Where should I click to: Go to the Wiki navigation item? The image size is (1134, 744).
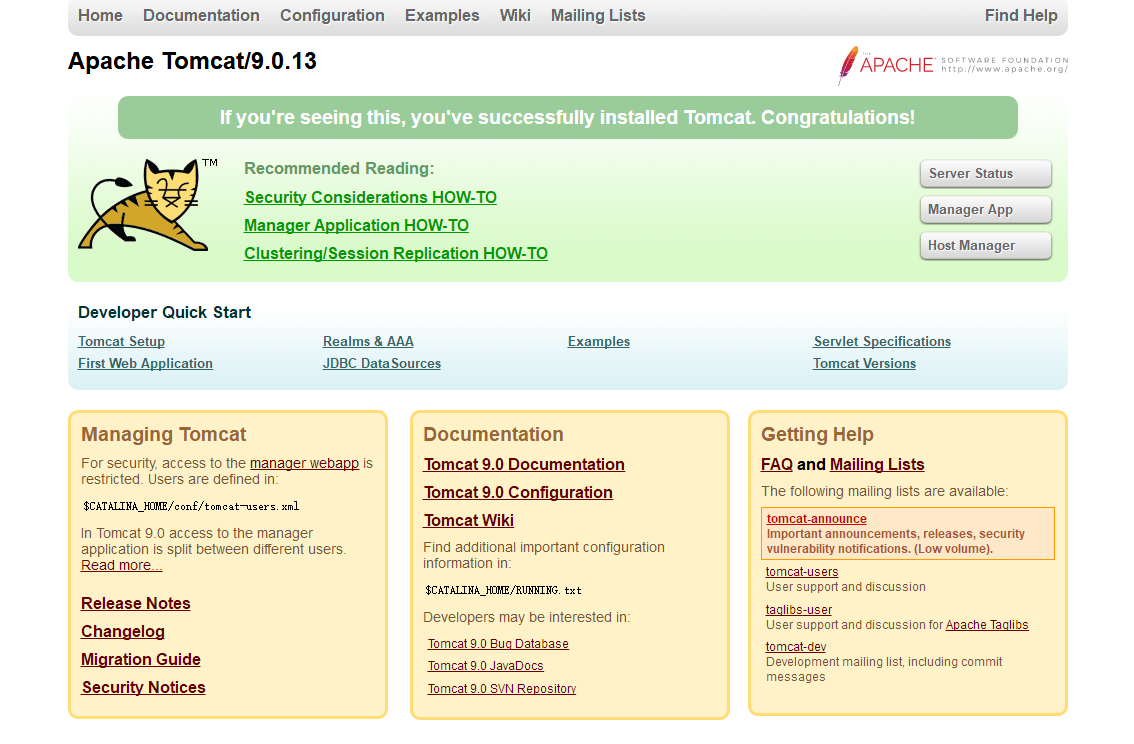tap(515, 15)
